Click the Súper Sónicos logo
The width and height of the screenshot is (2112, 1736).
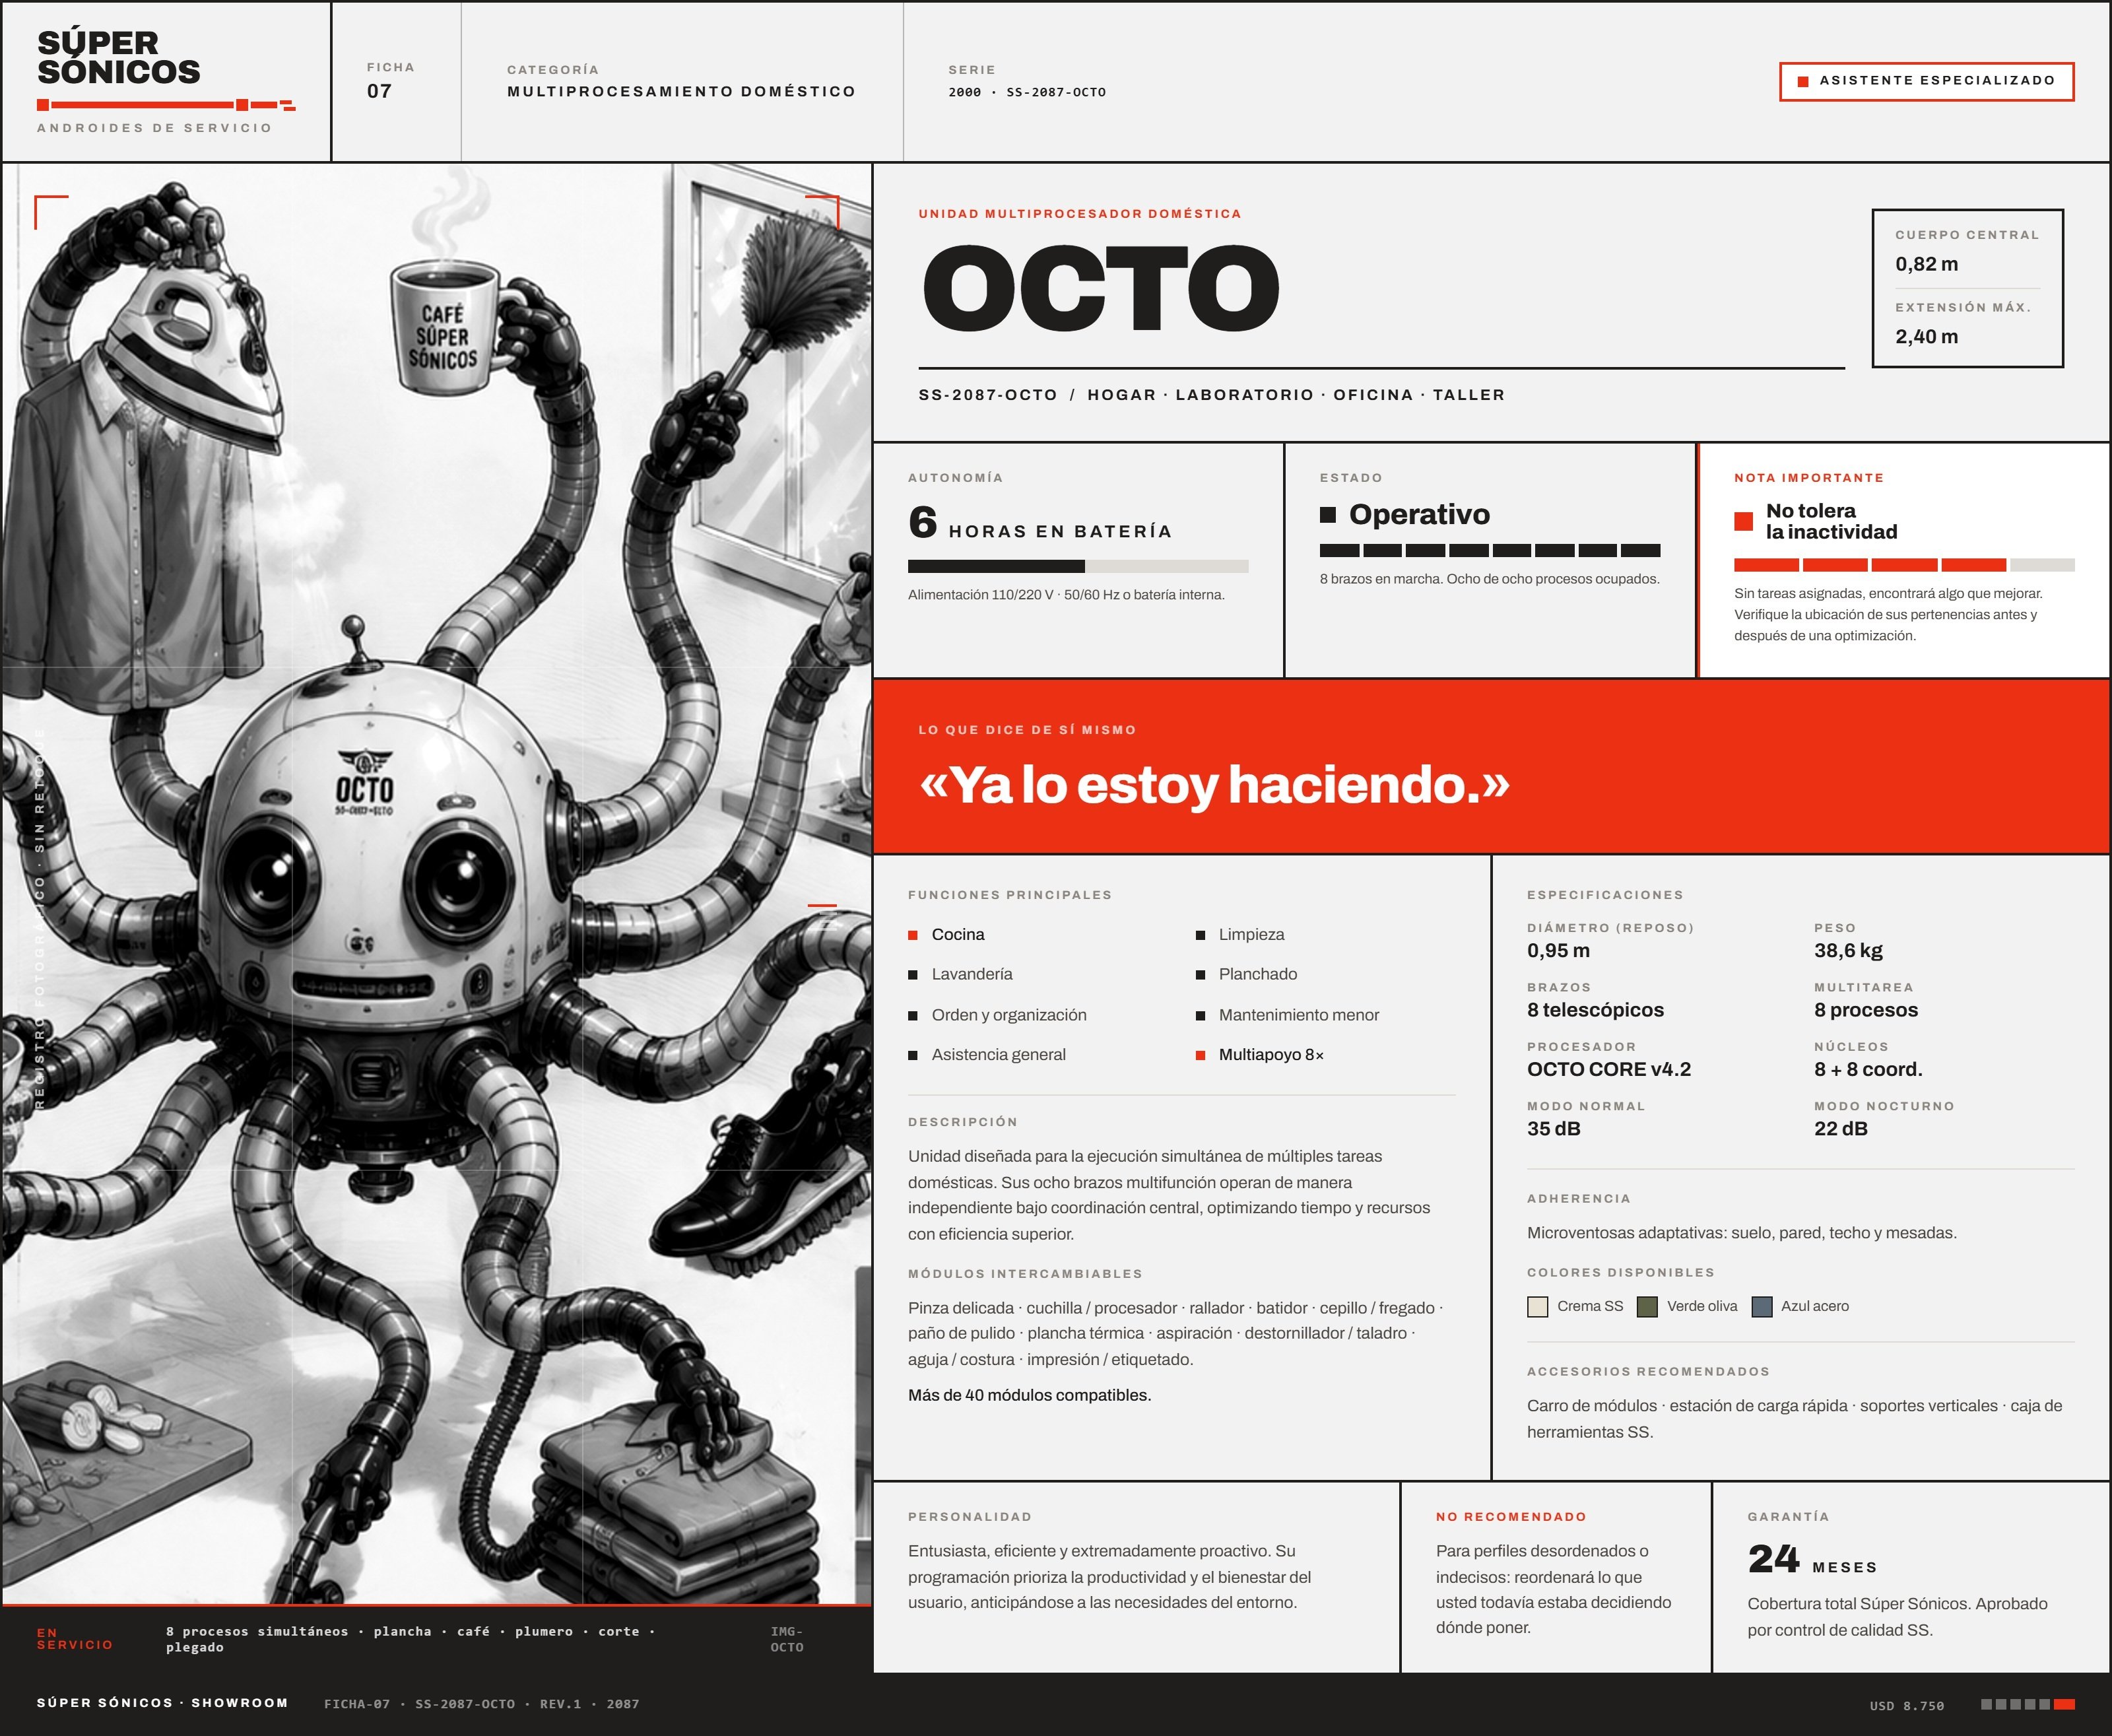click(x=166, y=82)
